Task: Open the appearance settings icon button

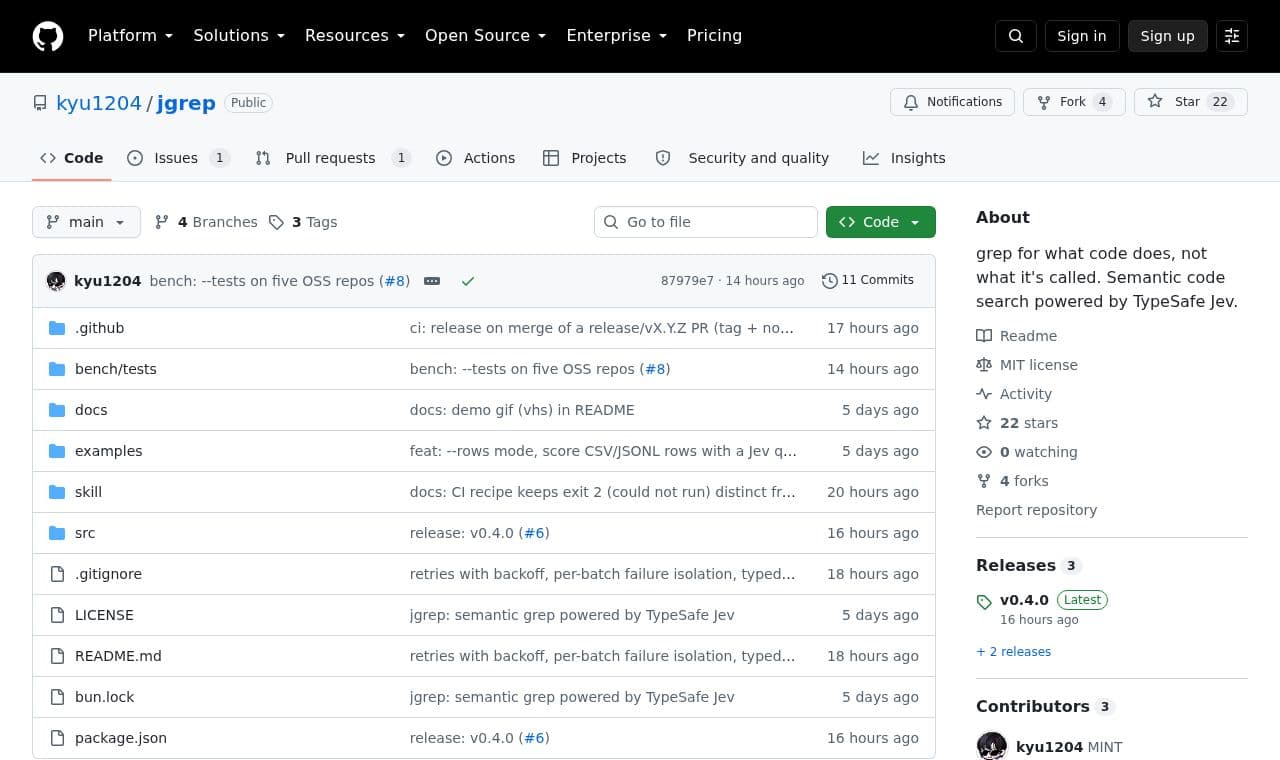Action: pyautogui.click(x=1232, y=36)
